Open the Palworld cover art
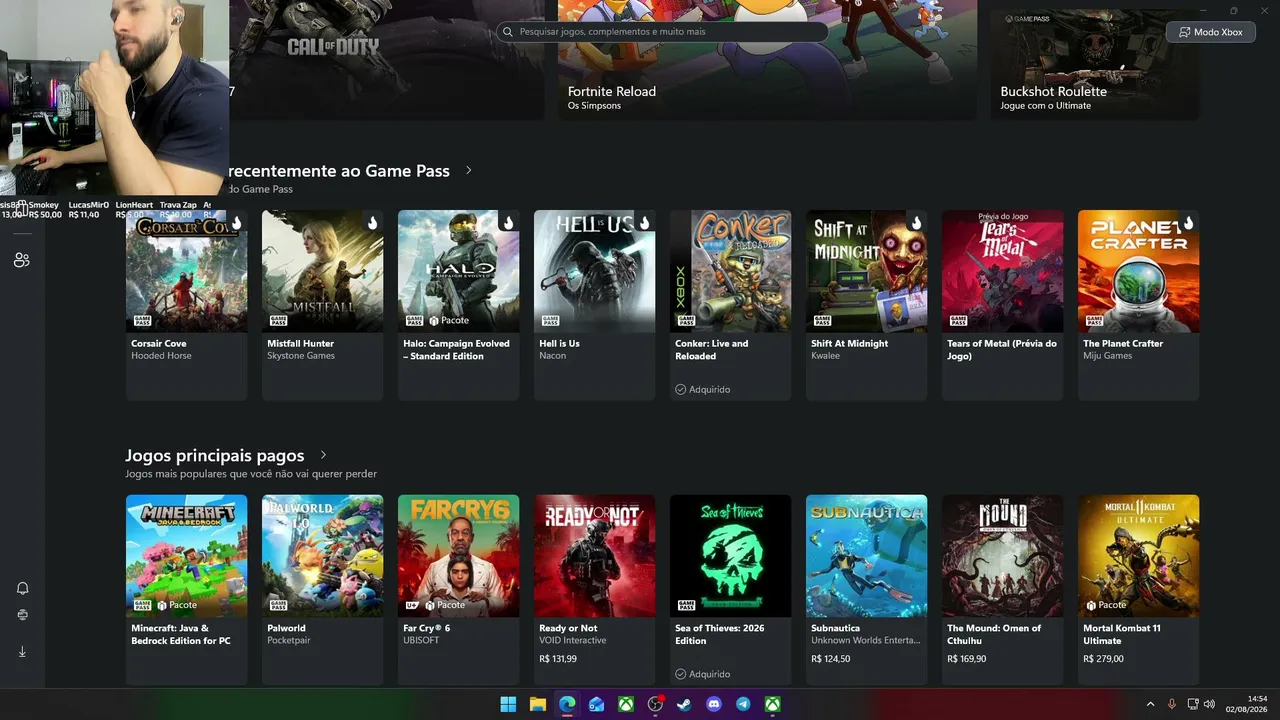This screenshot has height=720, width=1280. [x=322, y=556]
